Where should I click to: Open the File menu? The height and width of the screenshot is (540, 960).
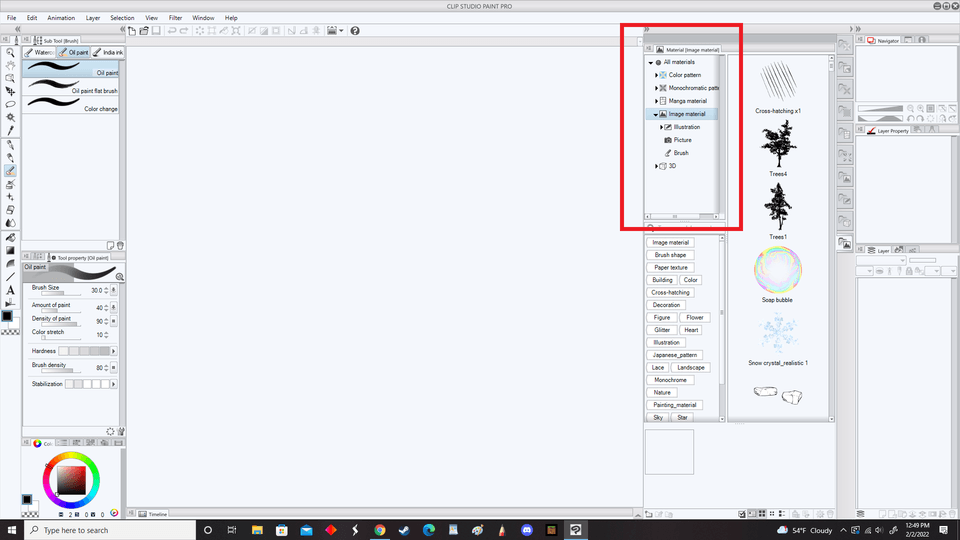12,18
